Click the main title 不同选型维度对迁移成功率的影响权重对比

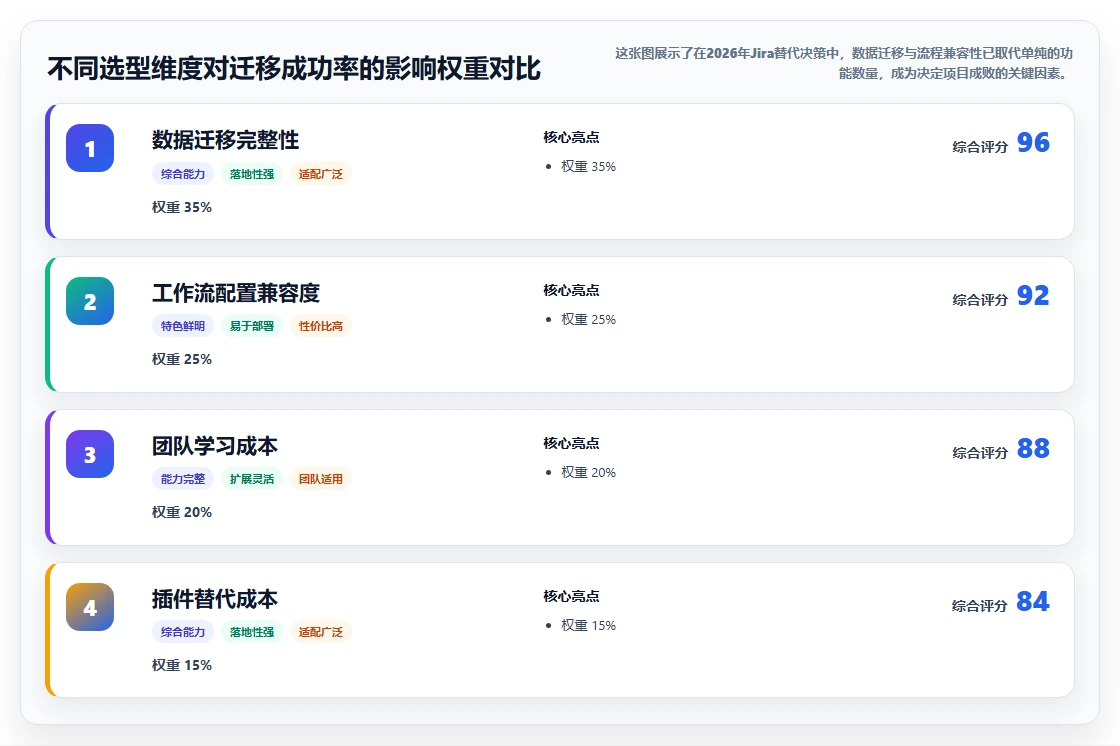point(294,69)
